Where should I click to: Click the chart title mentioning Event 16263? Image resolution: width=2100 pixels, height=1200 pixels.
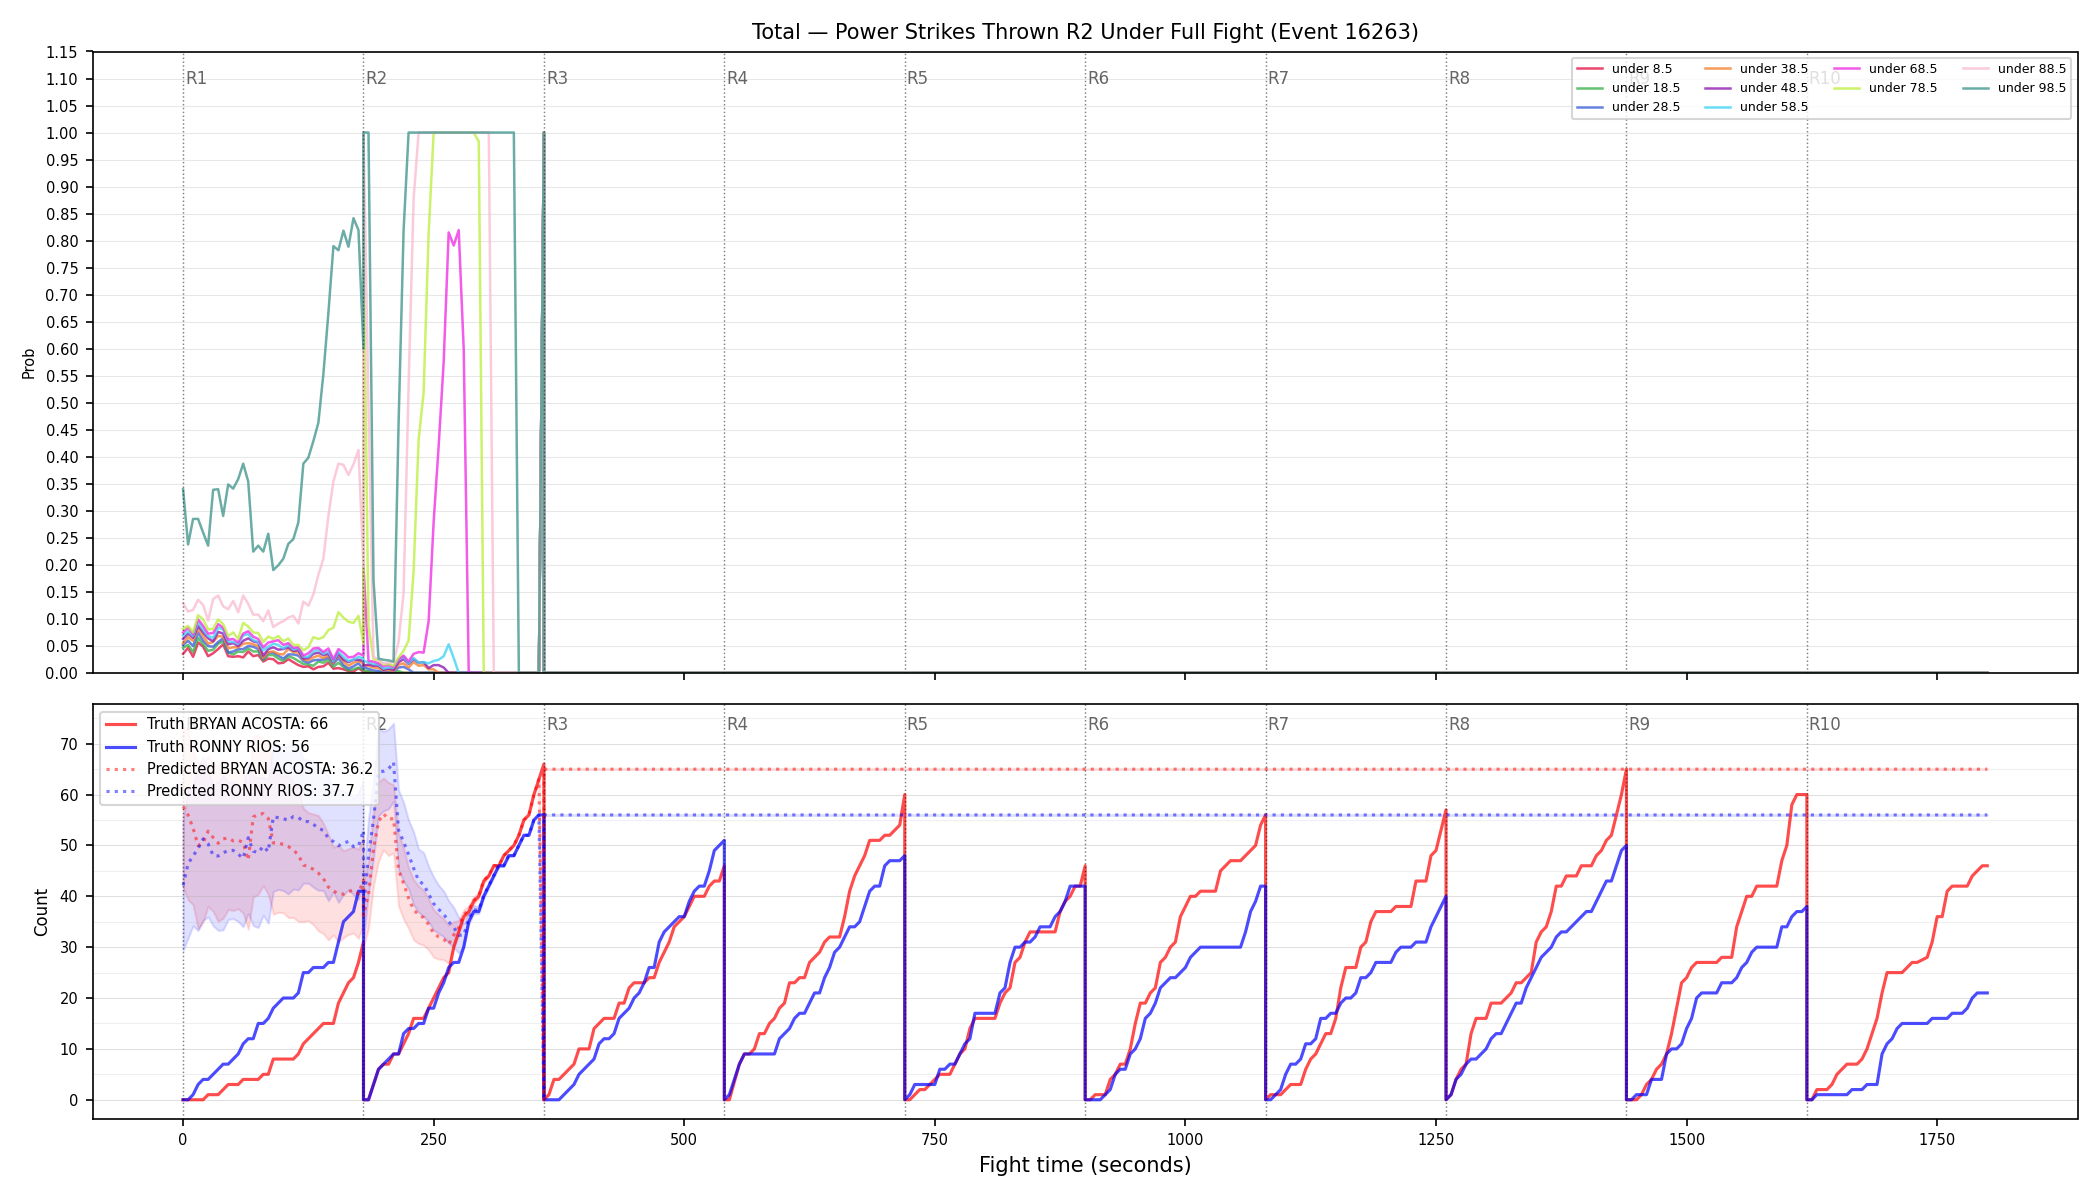point(1085,32)
